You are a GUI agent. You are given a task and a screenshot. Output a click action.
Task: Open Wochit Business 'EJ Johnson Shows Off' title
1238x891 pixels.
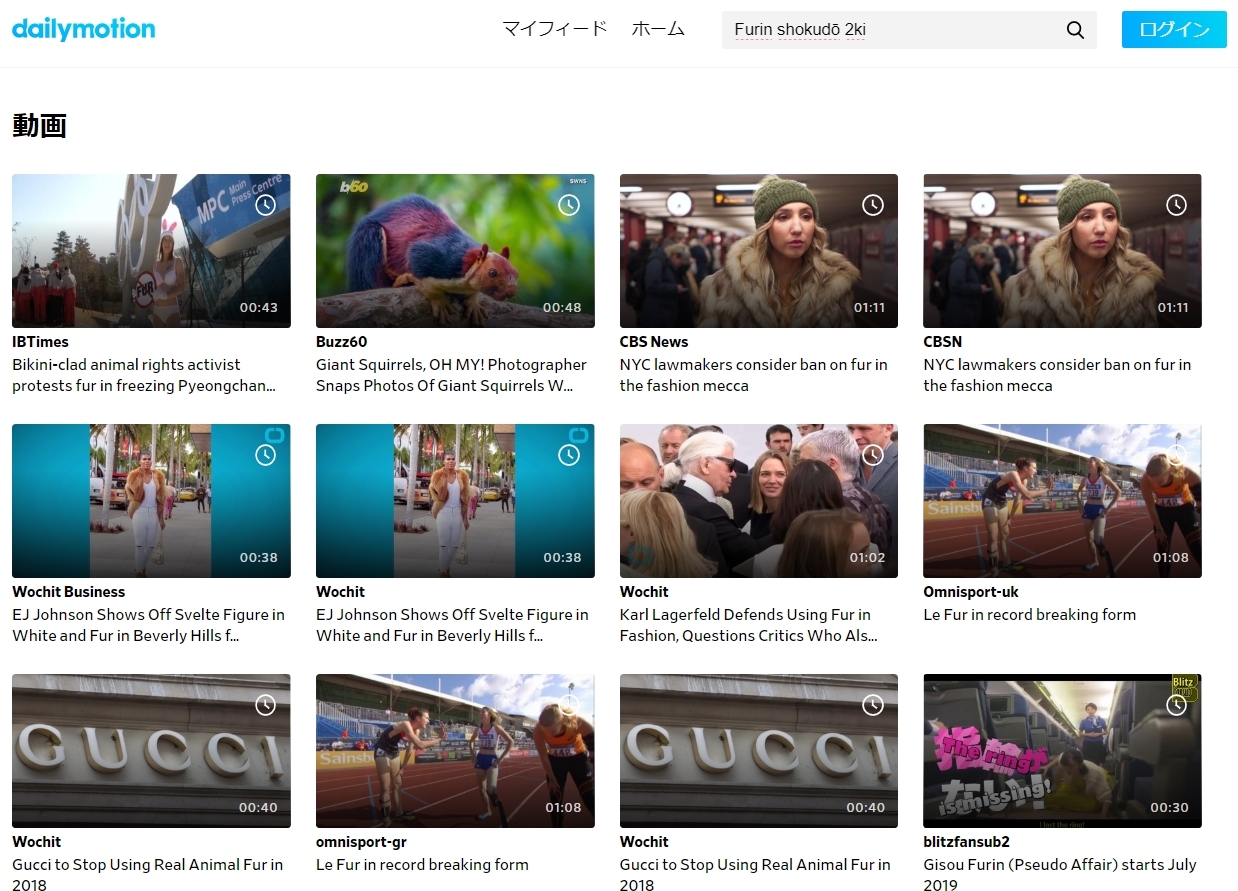[x=148, y=625]
